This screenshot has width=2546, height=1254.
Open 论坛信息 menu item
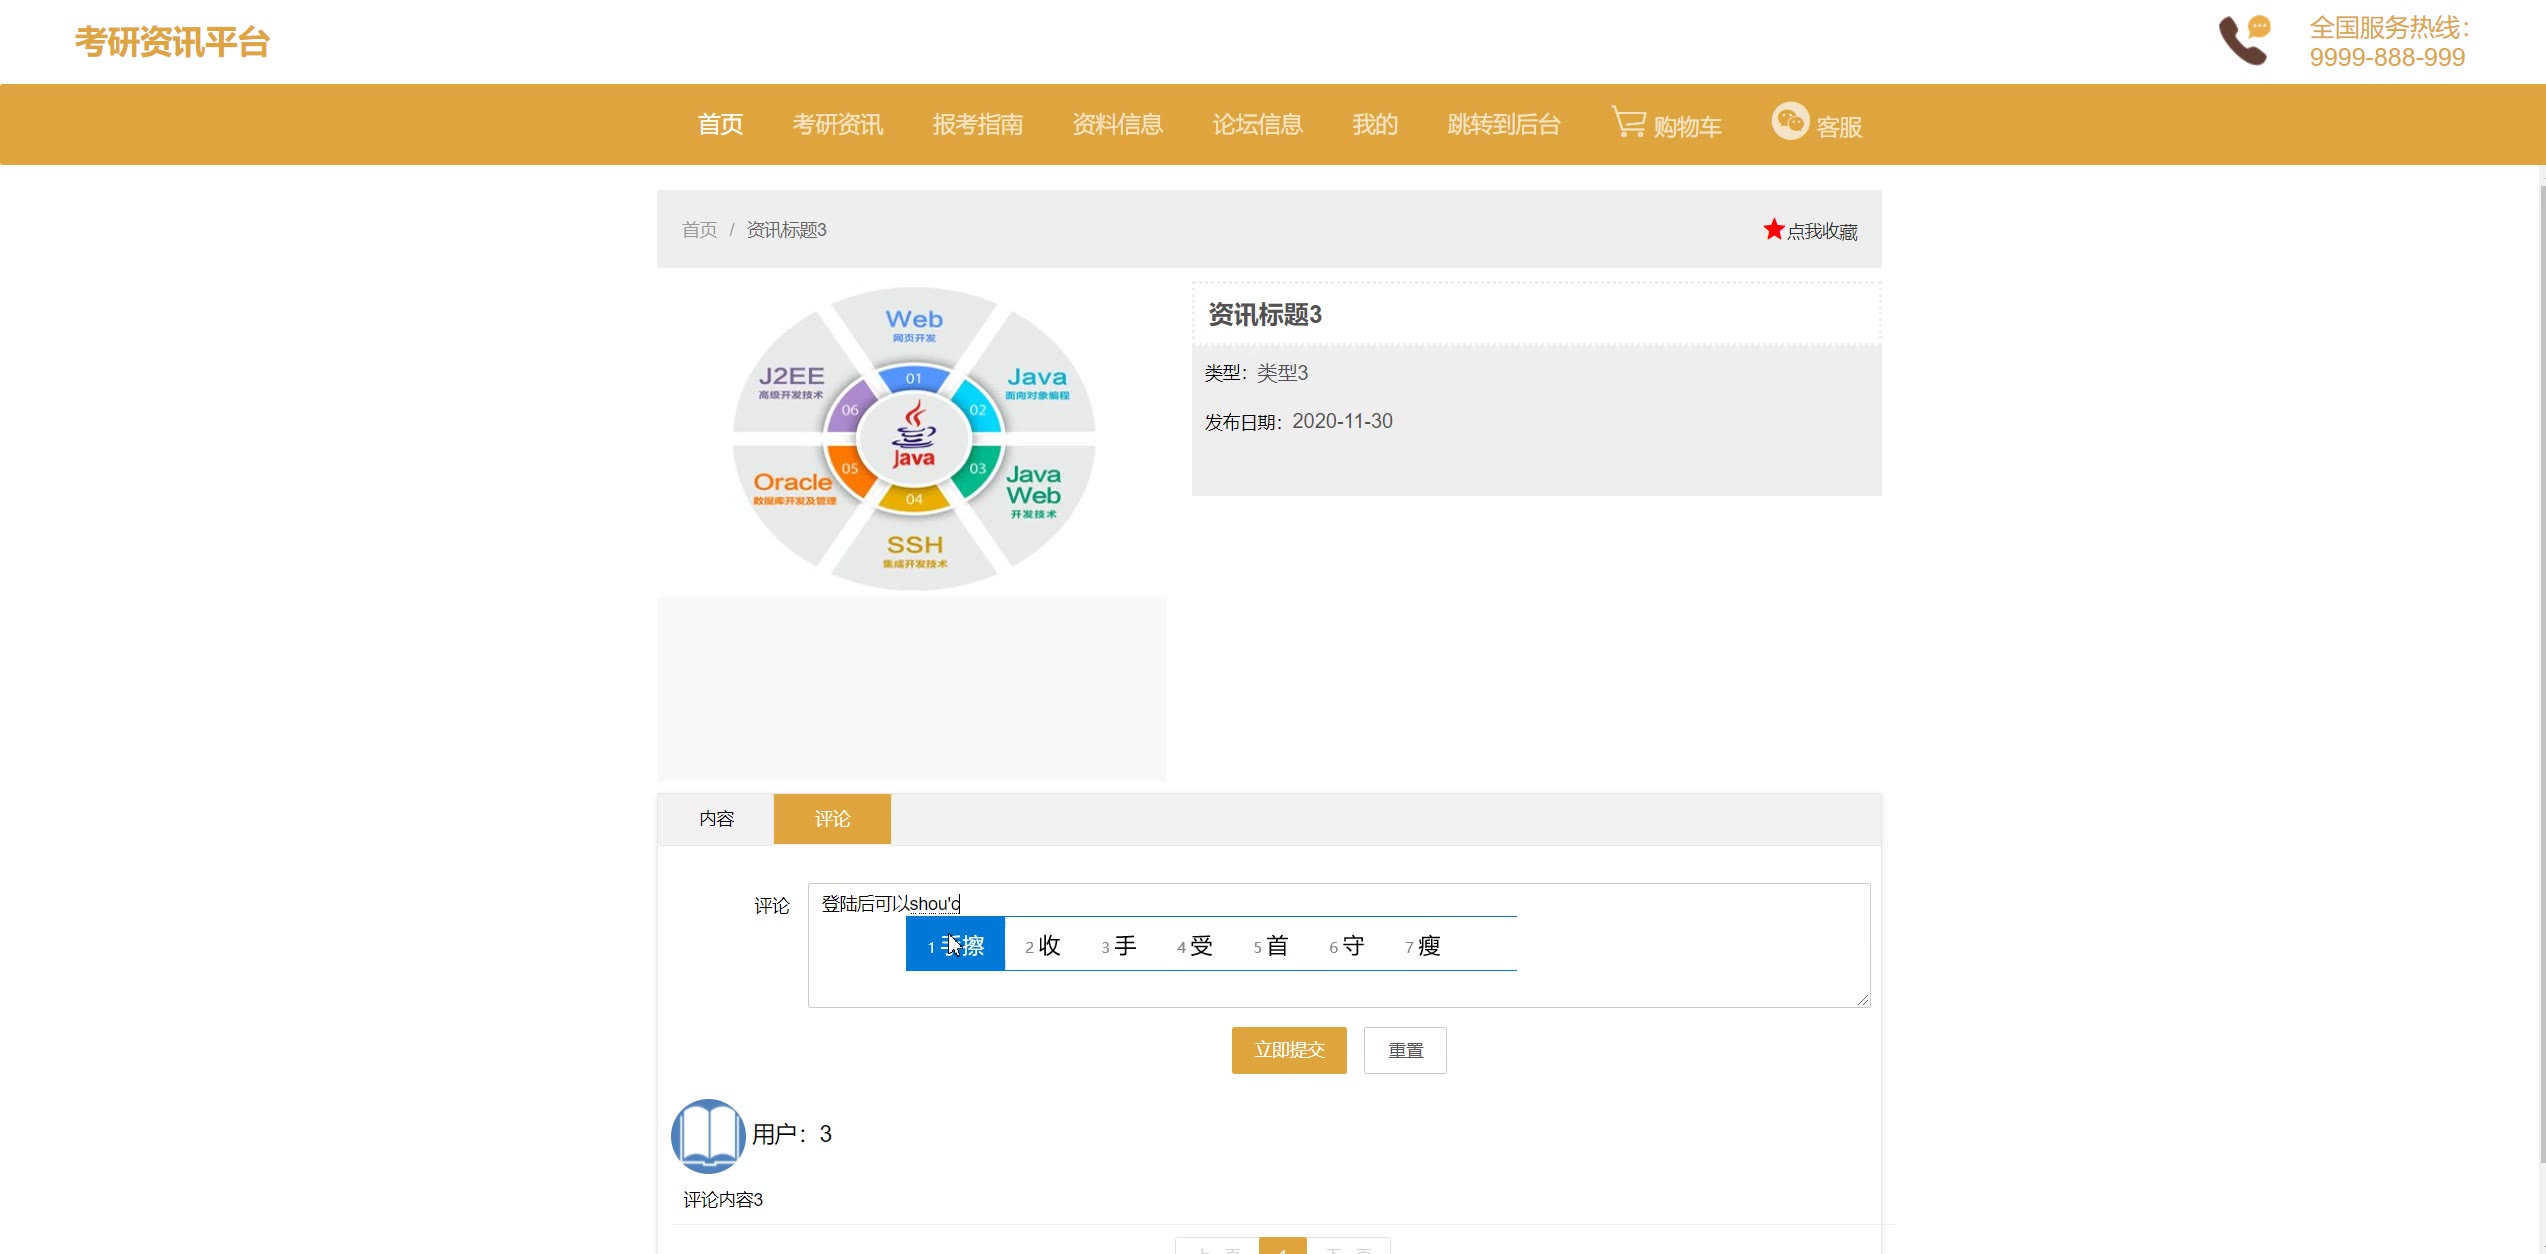[1257, 124]
